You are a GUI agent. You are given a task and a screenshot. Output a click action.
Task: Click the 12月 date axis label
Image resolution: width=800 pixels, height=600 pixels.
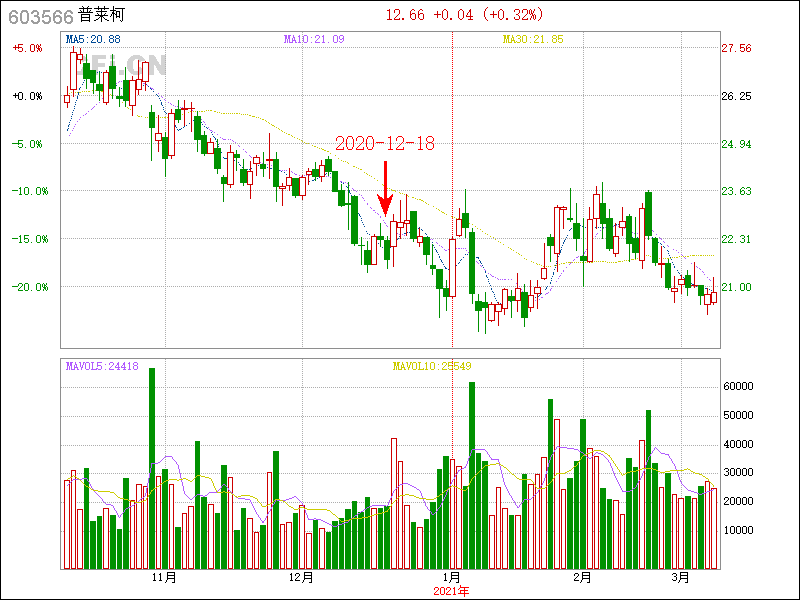pyautogui.click(x=302, y=578)
